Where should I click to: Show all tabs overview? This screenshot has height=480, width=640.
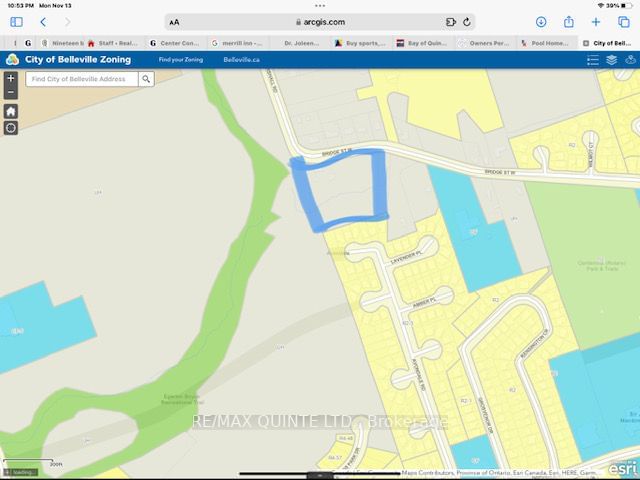(624, 21)
